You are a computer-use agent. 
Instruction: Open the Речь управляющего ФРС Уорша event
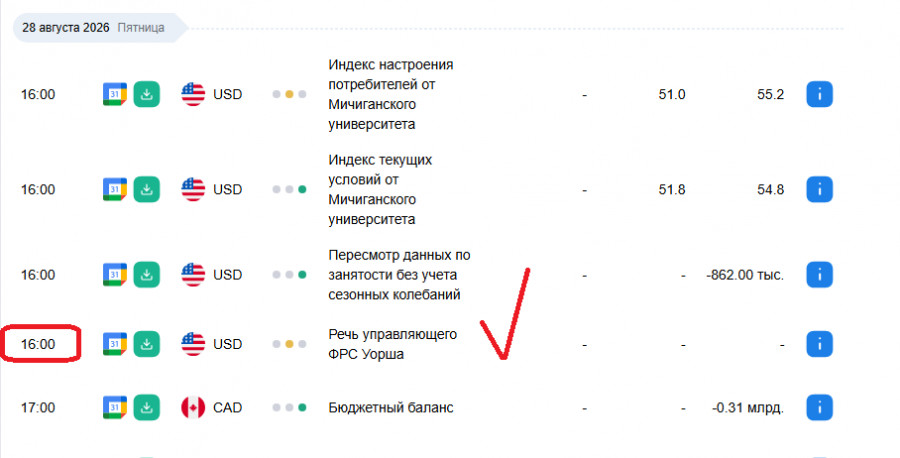click(x=393, y=344)
